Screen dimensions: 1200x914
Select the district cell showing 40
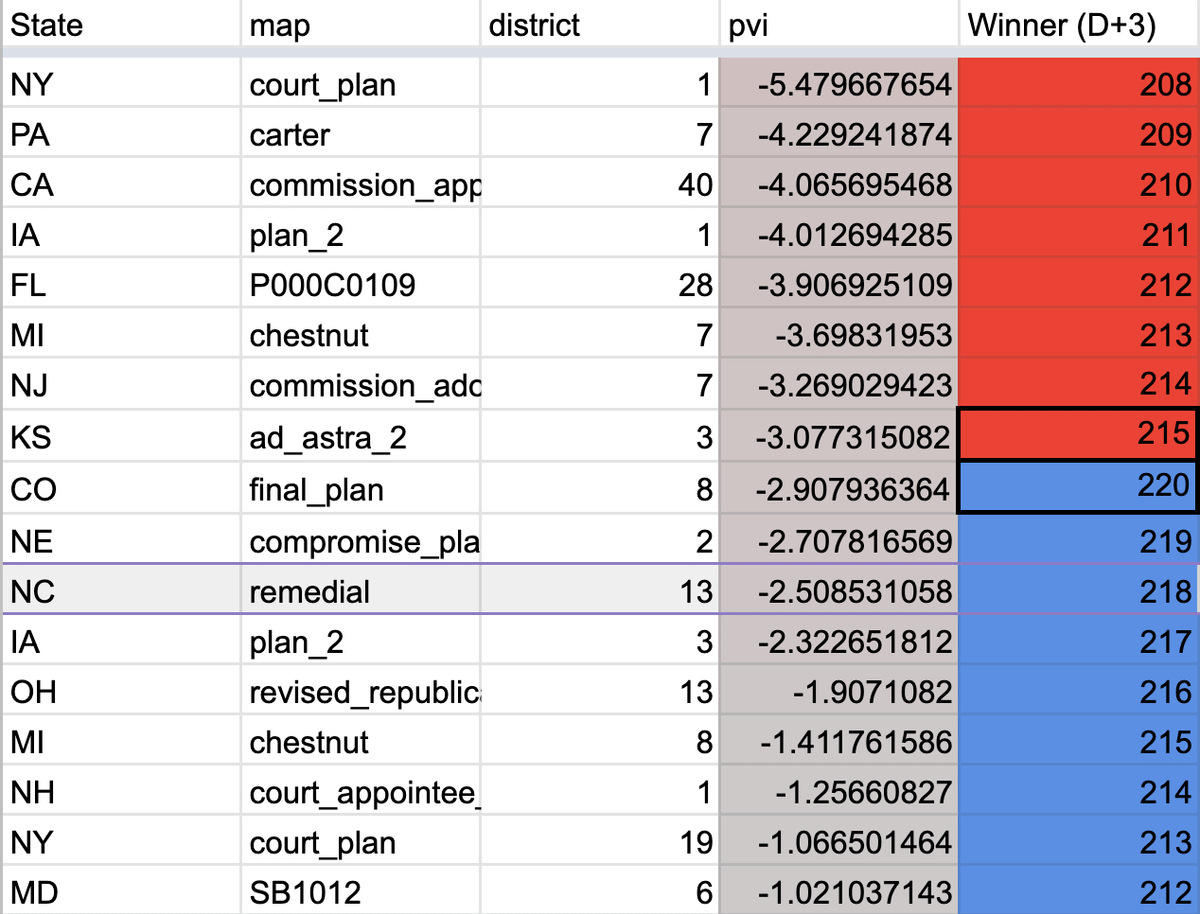pos(600,185)
